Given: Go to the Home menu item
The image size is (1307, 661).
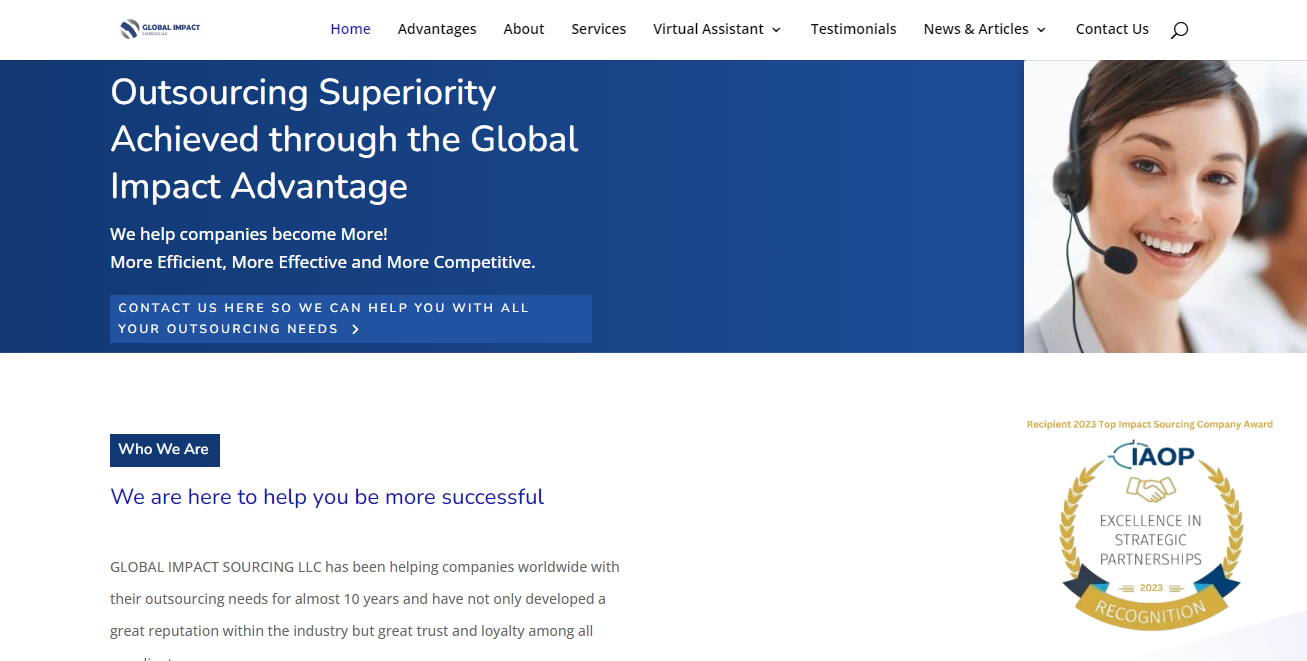Looking at the screenshot, I should [x=350, y=29].
